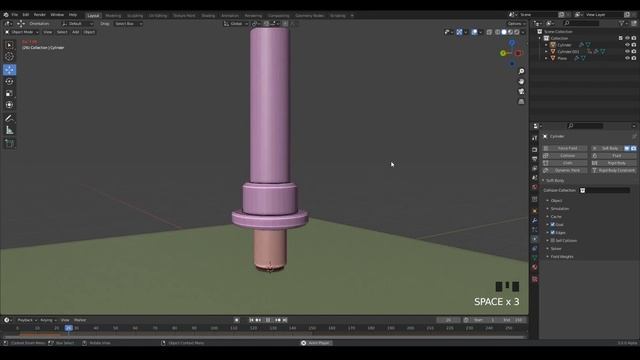Disable Plane rendering with camera icon

[x=634, y=58]
